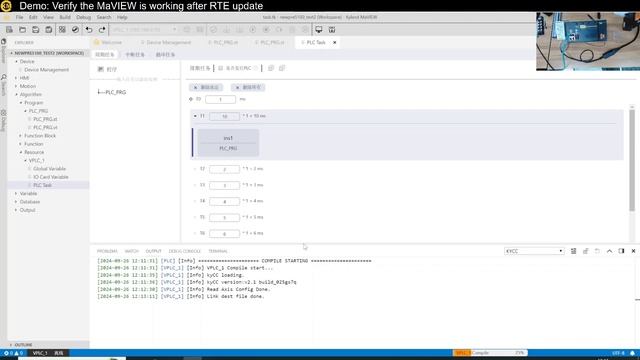This screenshot has width=640, height=360.
Task: Collapse the Resource tree node
Action: (x=20, y=152)
